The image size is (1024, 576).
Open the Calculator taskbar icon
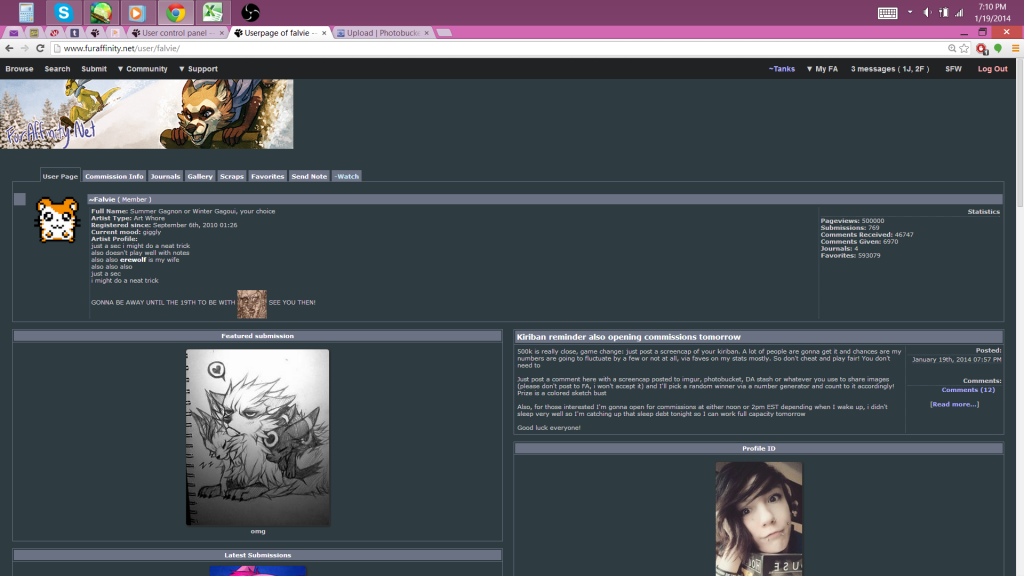coord(26,13)
